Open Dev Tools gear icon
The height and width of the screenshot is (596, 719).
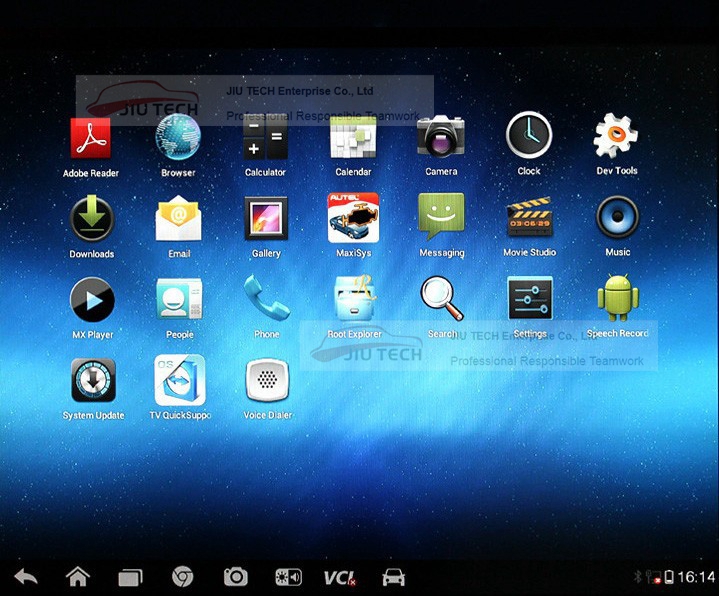[x=616, y=136]
